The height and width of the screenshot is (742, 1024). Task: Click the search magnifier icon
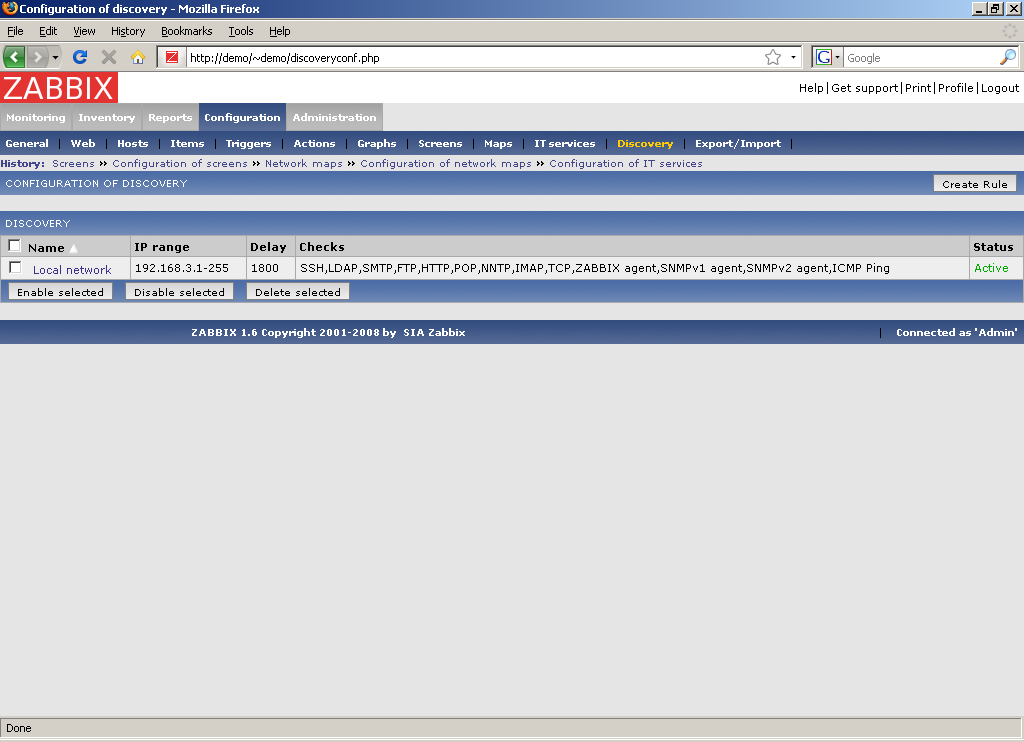1008,57
